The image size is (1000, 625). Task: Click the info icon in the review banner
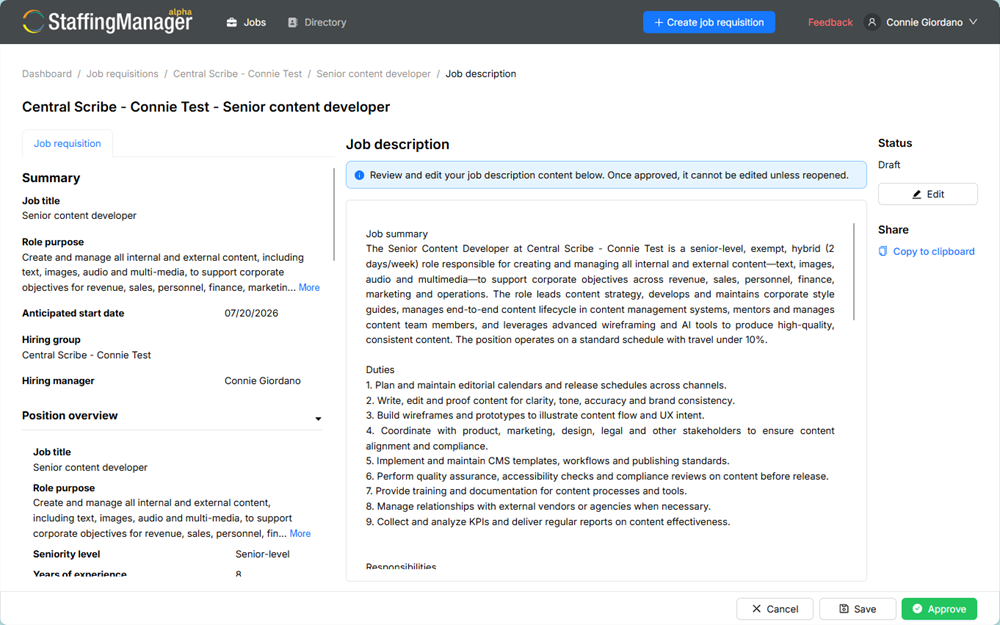tap(359, 175)
